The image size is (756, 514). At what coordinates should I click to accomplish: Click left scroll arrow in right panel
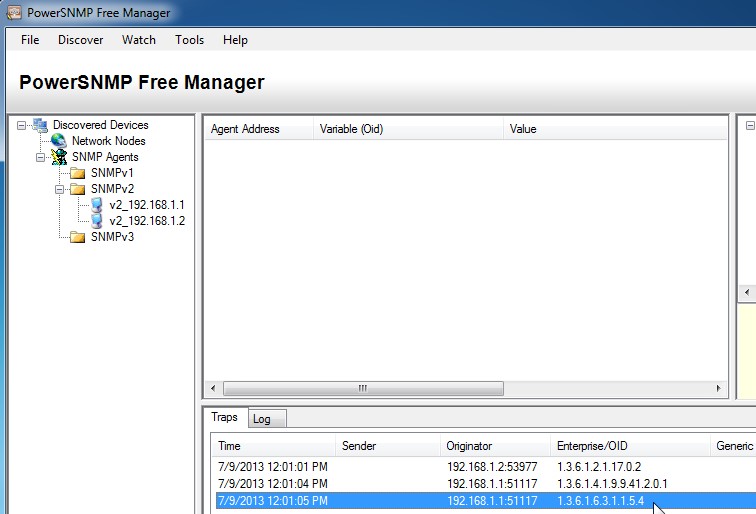pyautogui.click(x=747, y=292)
